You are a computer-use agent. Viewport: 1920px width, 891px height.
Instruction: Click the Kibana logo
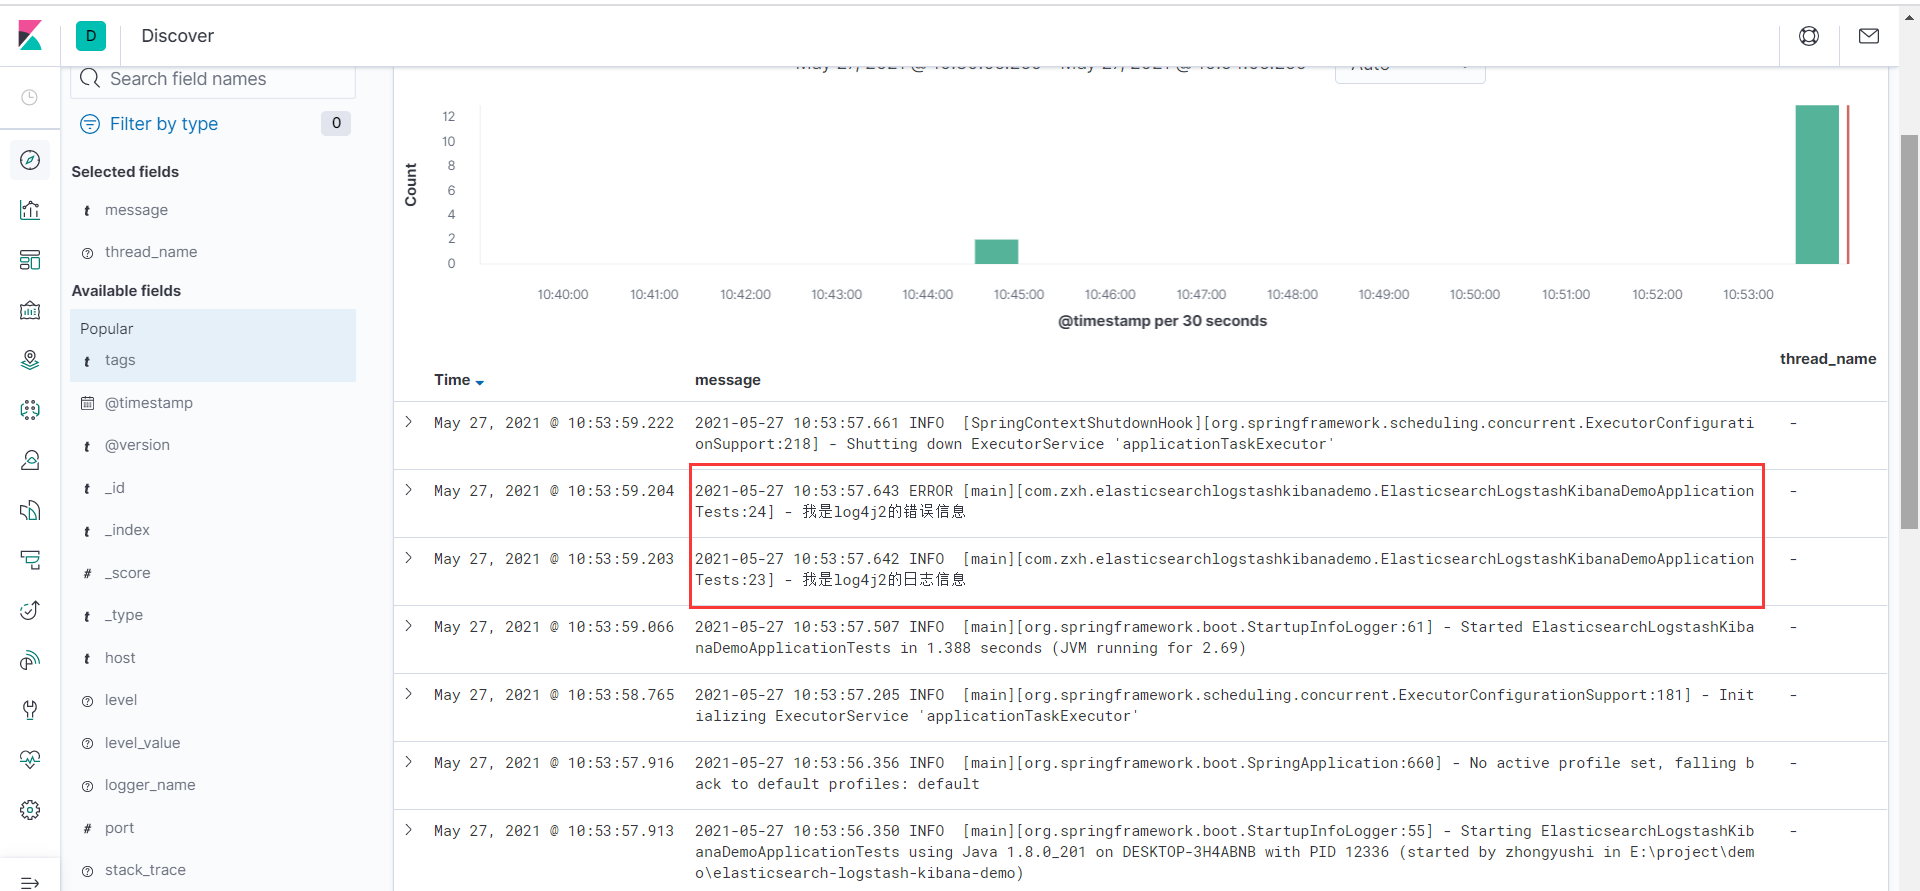30,35
